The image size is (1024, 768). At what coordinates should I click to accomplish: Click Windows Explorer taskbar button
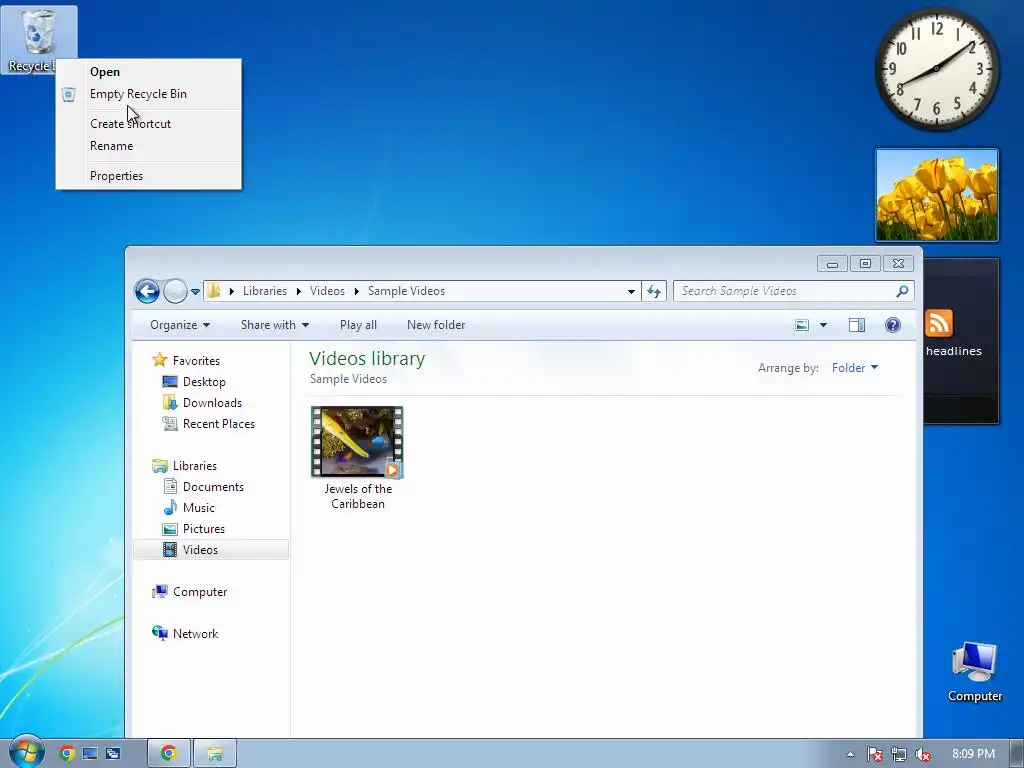(215, 754)
